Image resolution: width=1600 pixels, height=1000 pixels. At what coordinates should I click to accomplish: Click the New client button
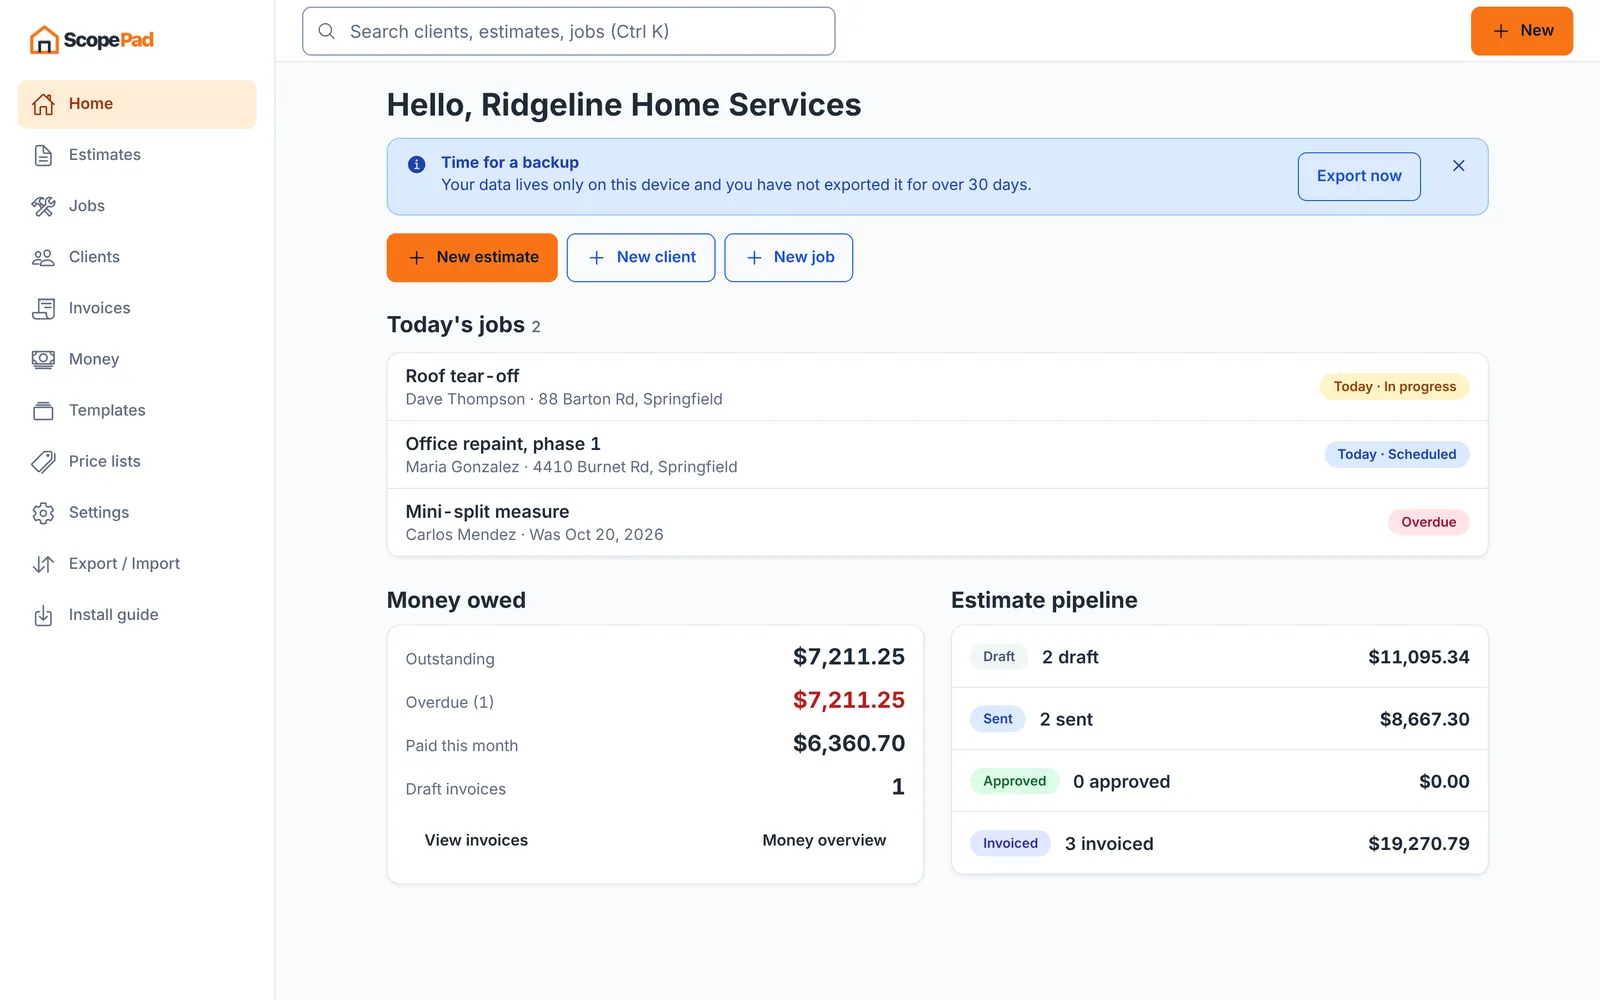[x=641, y=258]
